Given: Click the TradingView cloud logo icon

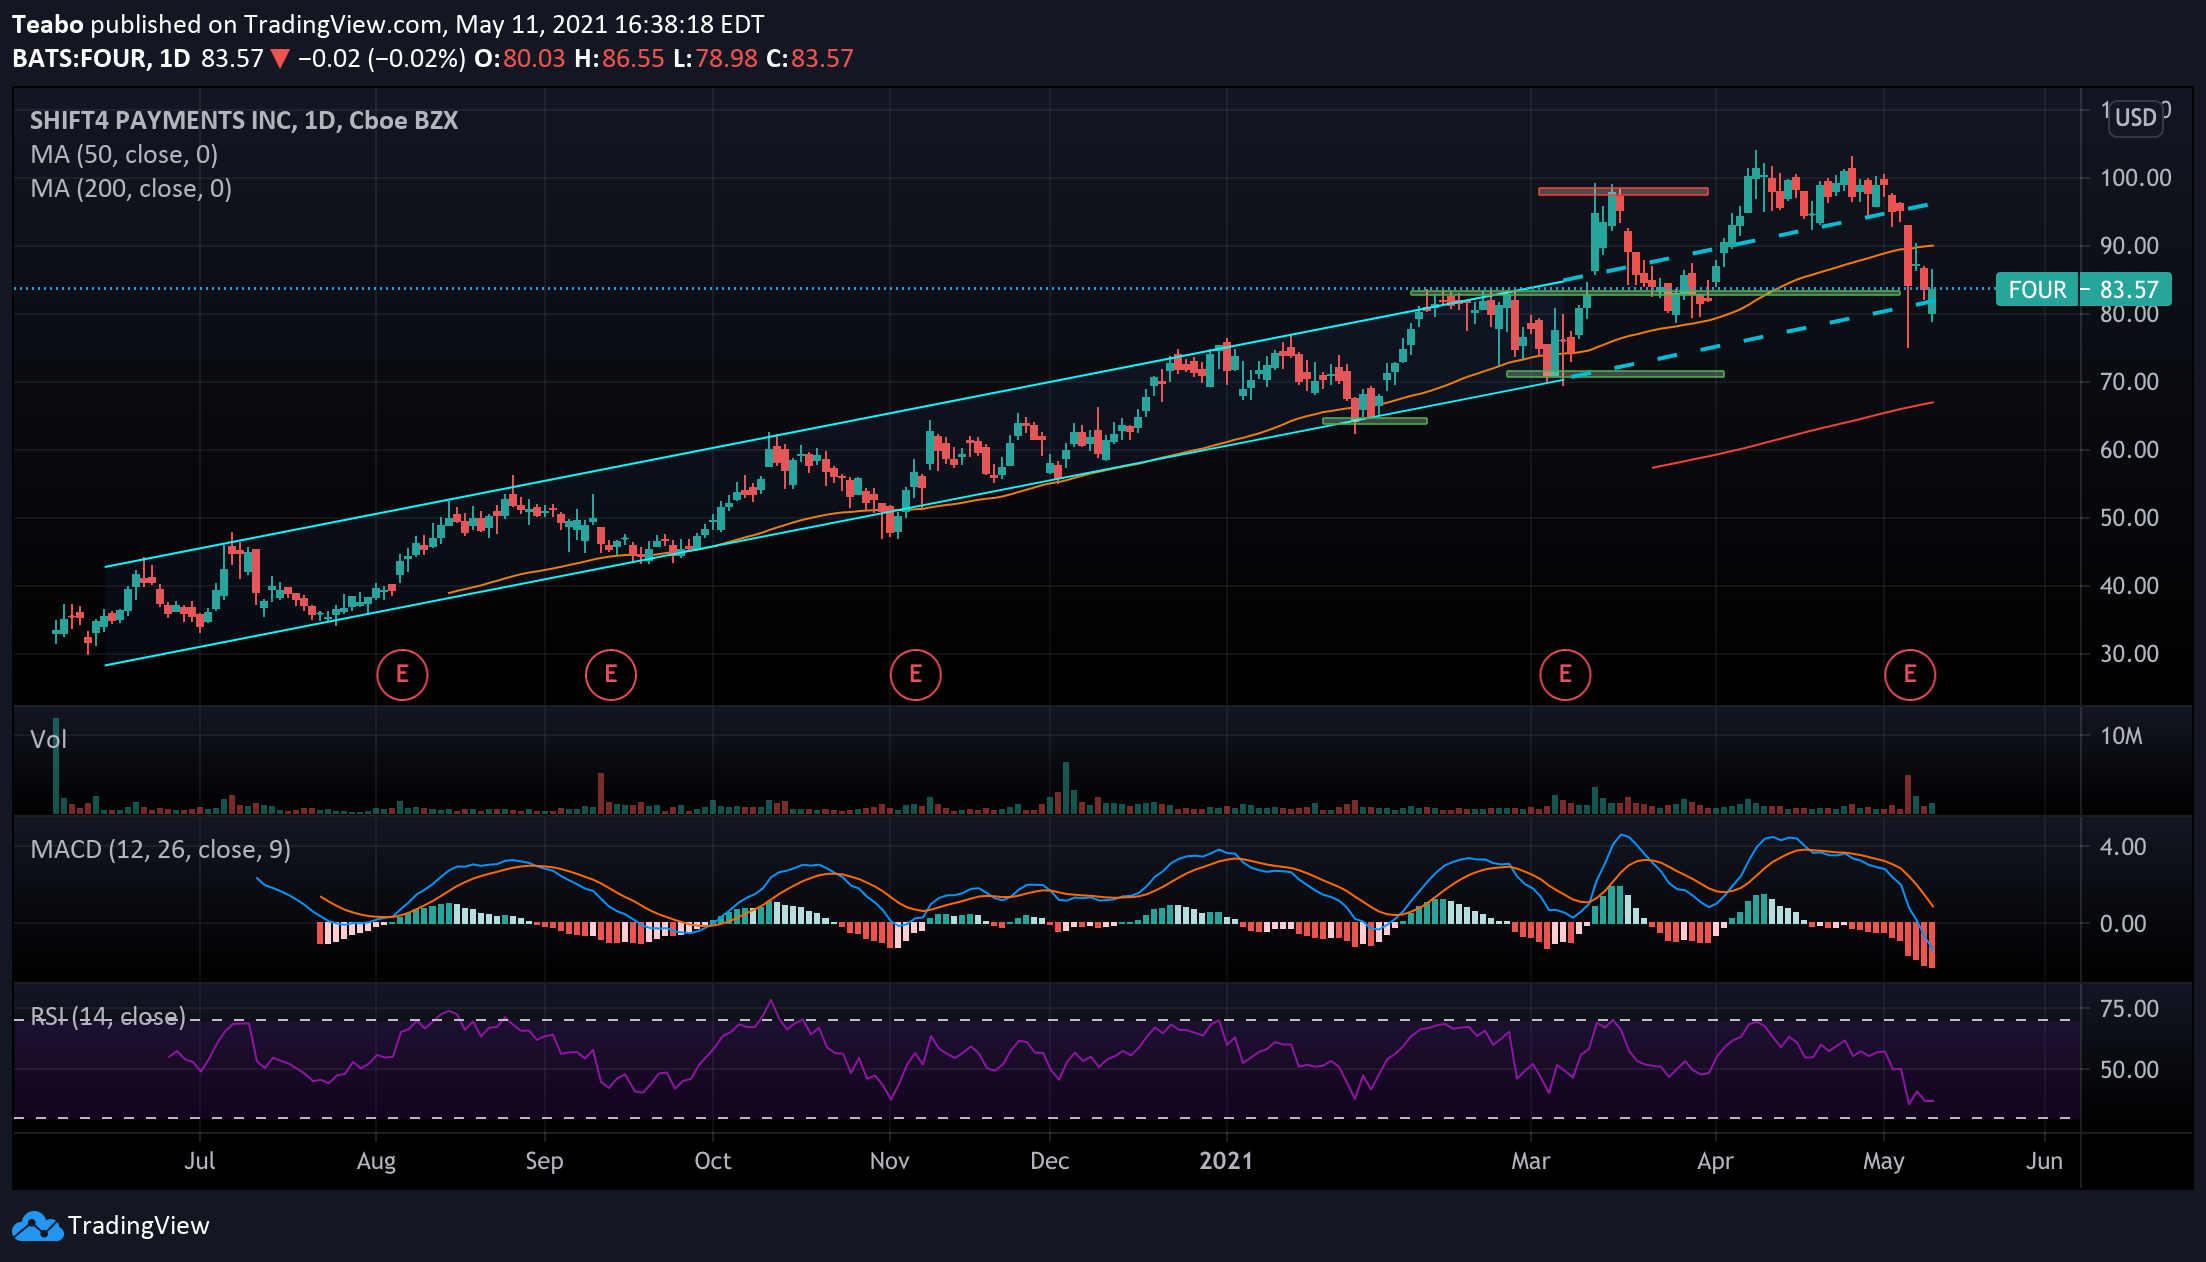Looking at the screenshot, I should coord(37,1226).
